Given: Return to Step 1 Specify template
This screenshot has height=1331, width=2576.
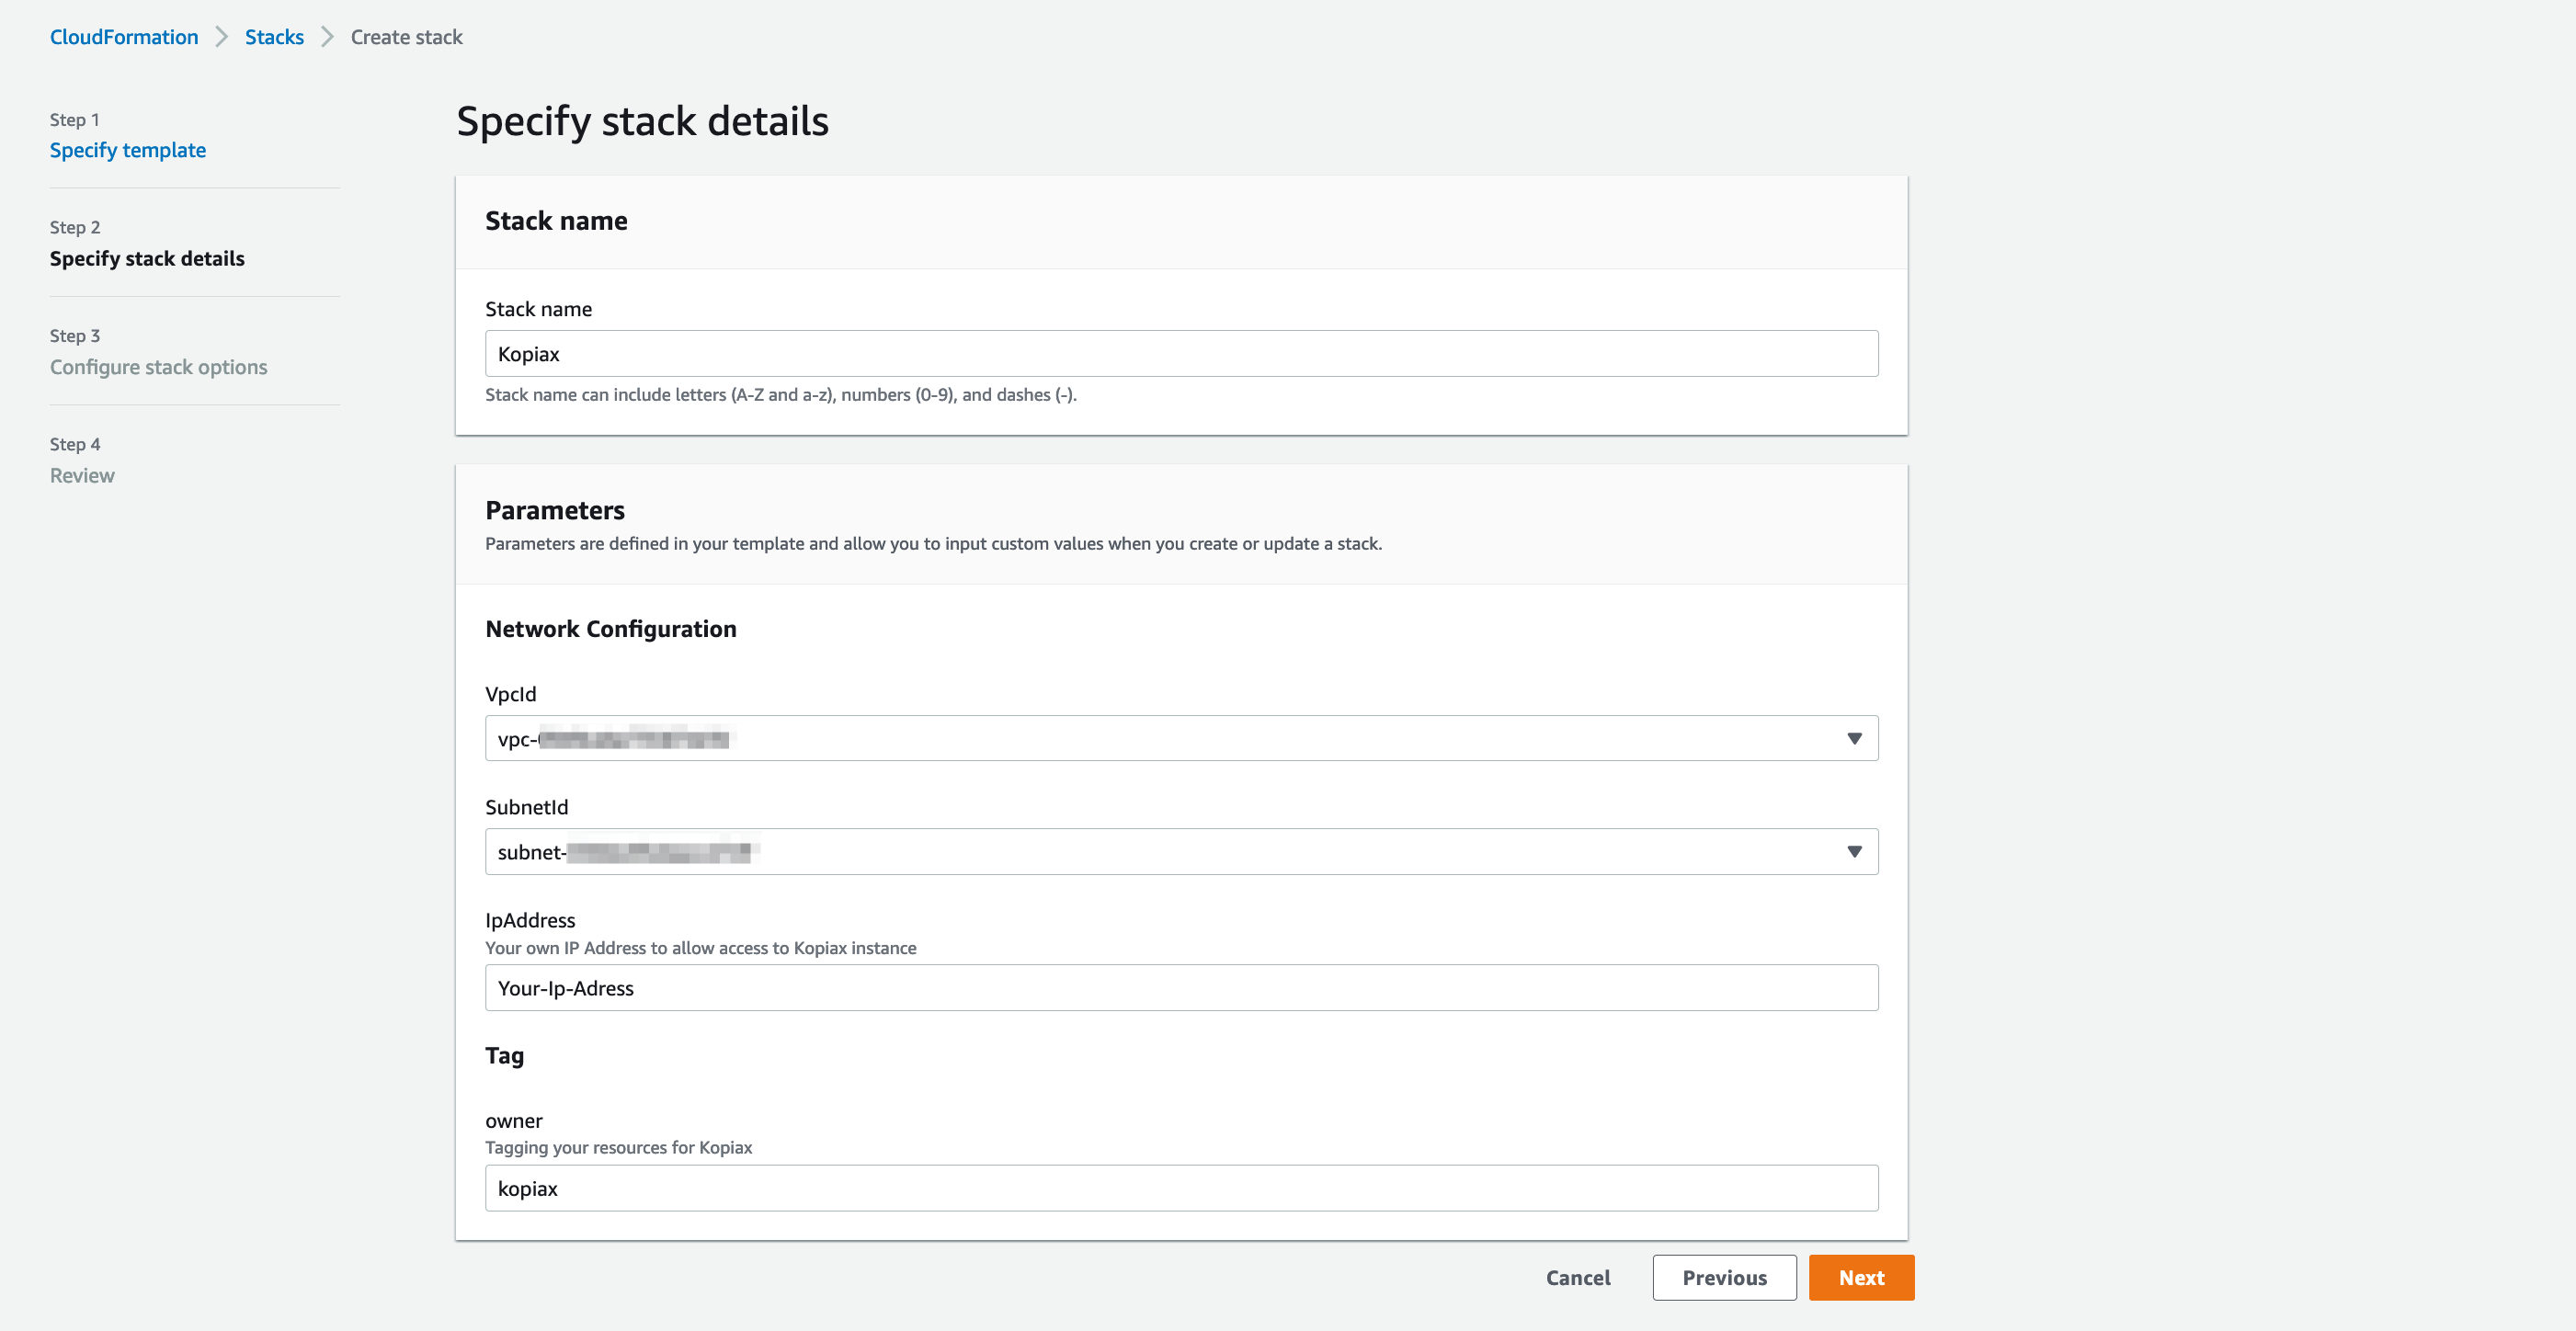Looking at the screenshot, I should pyautogui.click(x=128, y=150).
